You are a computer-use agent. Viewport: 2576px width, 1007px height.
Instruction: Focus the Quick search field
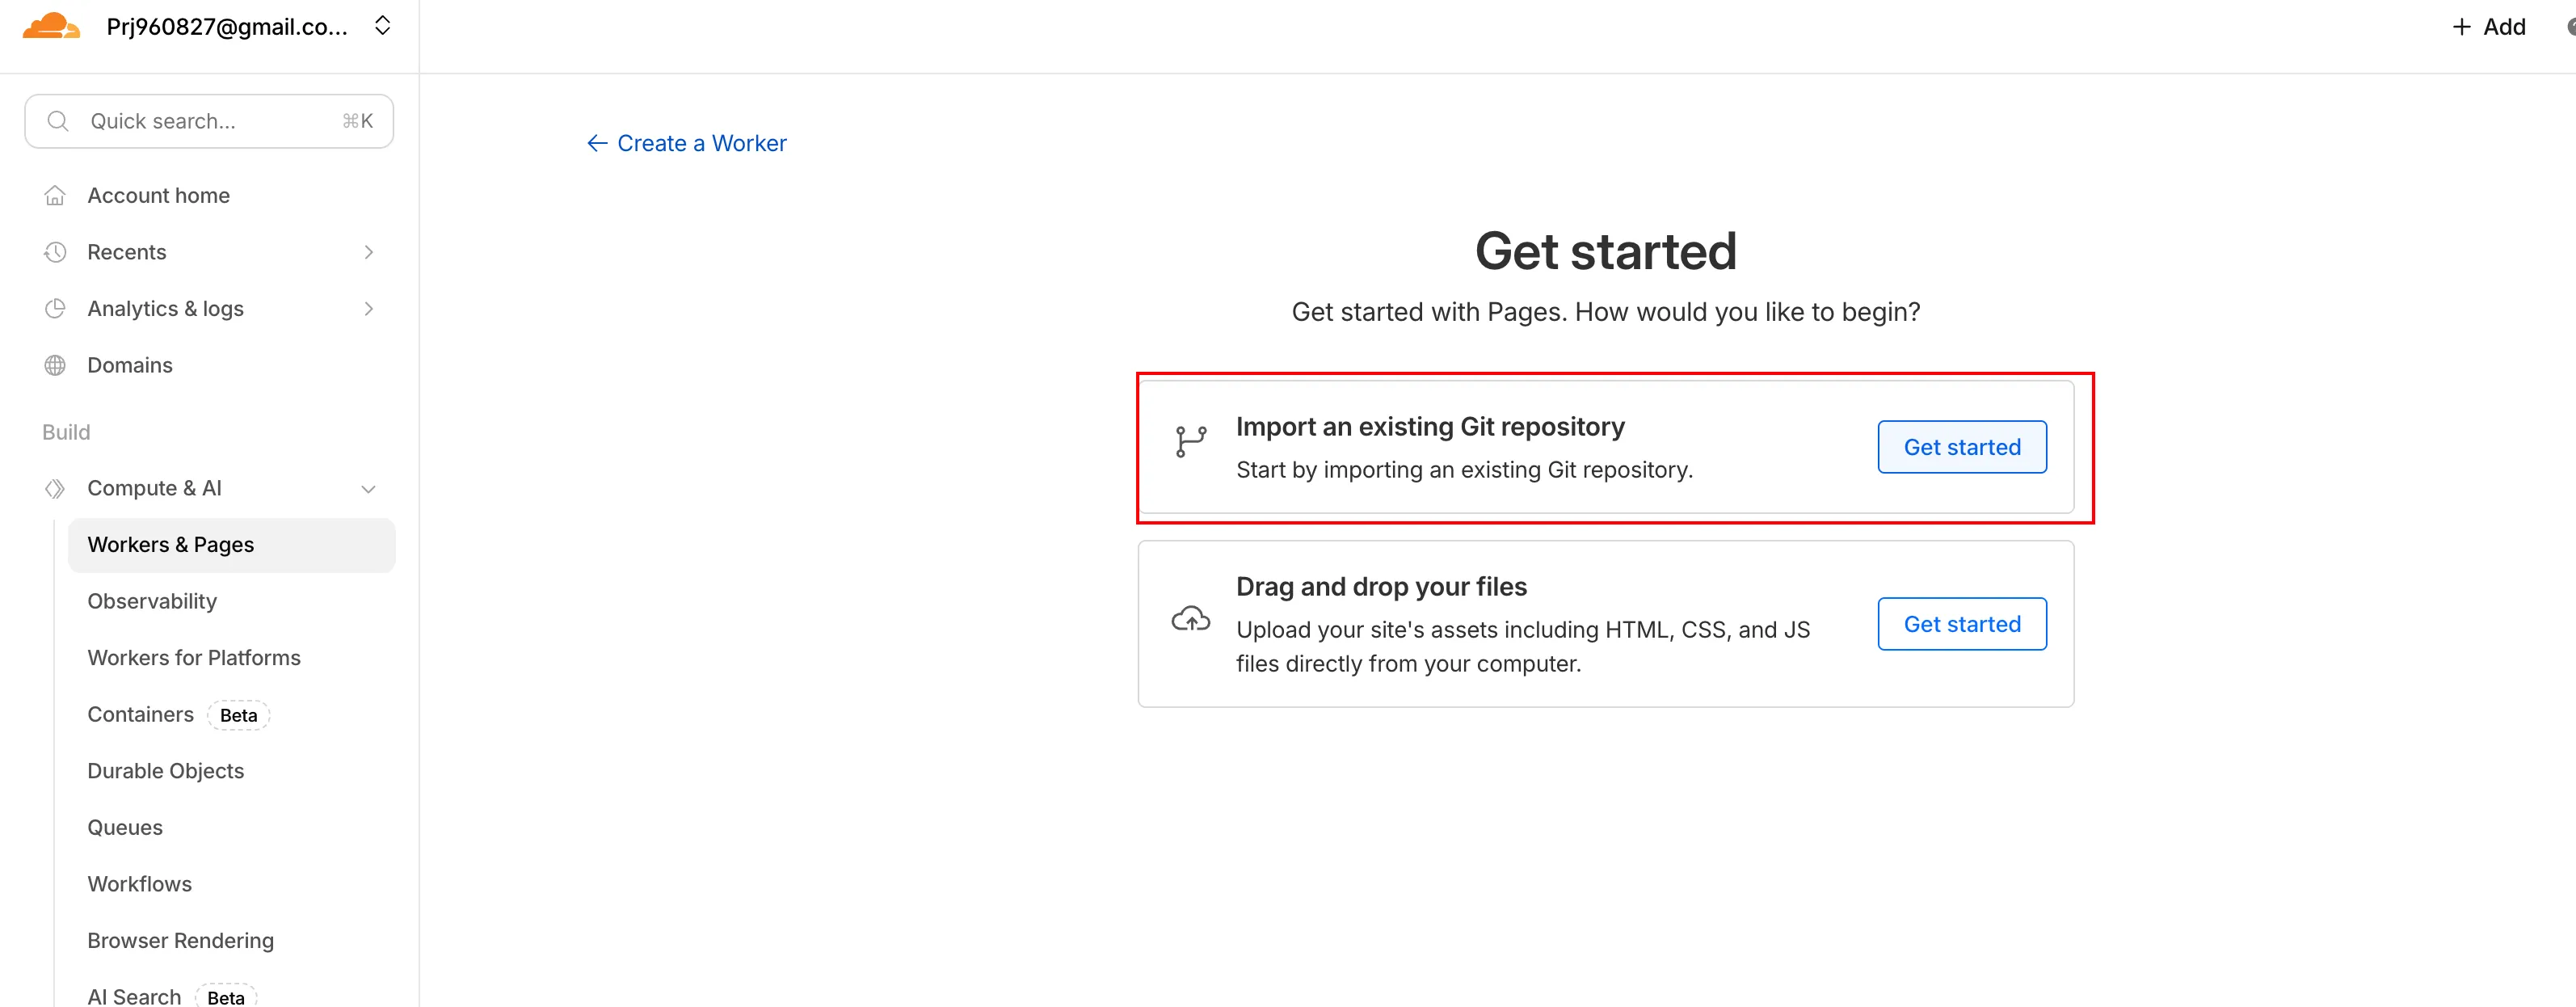pyautogui.click(x=209, y=121)
